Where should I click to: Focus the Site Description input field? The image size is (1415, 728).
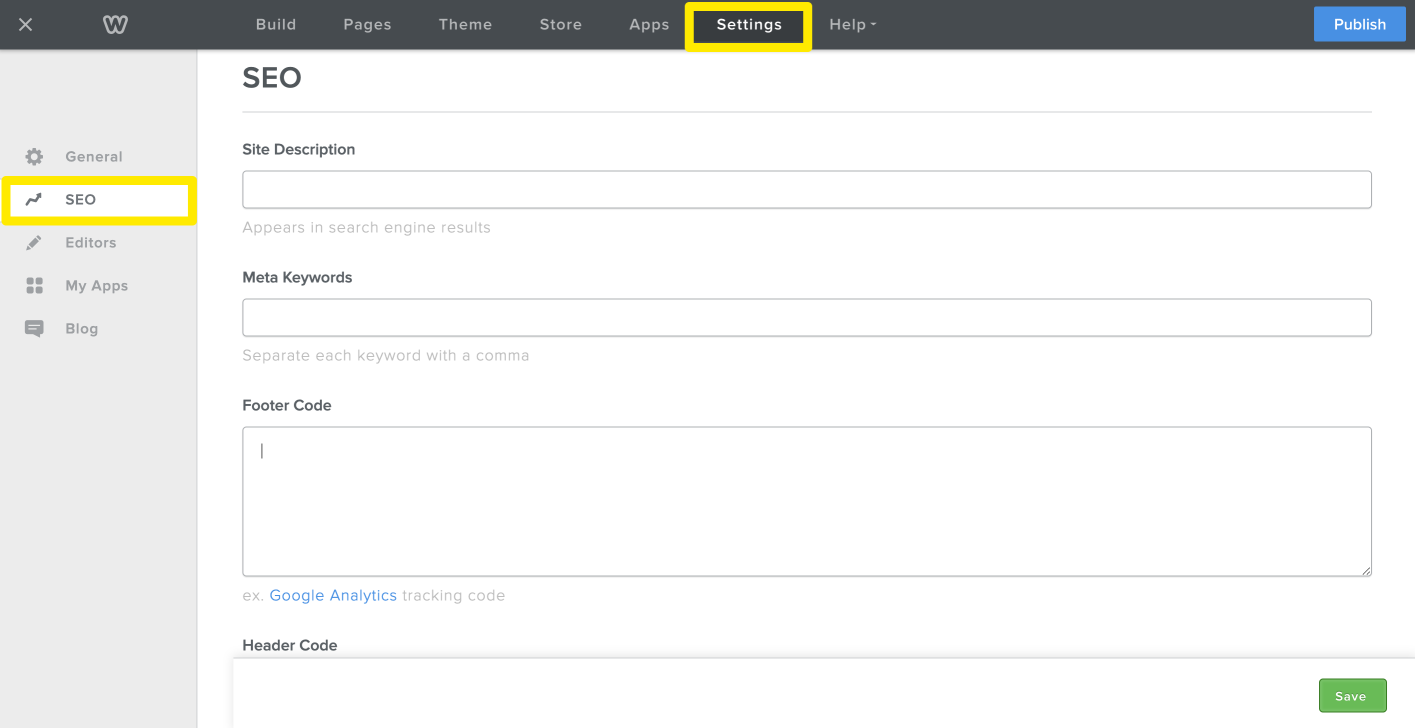[806, 190]
